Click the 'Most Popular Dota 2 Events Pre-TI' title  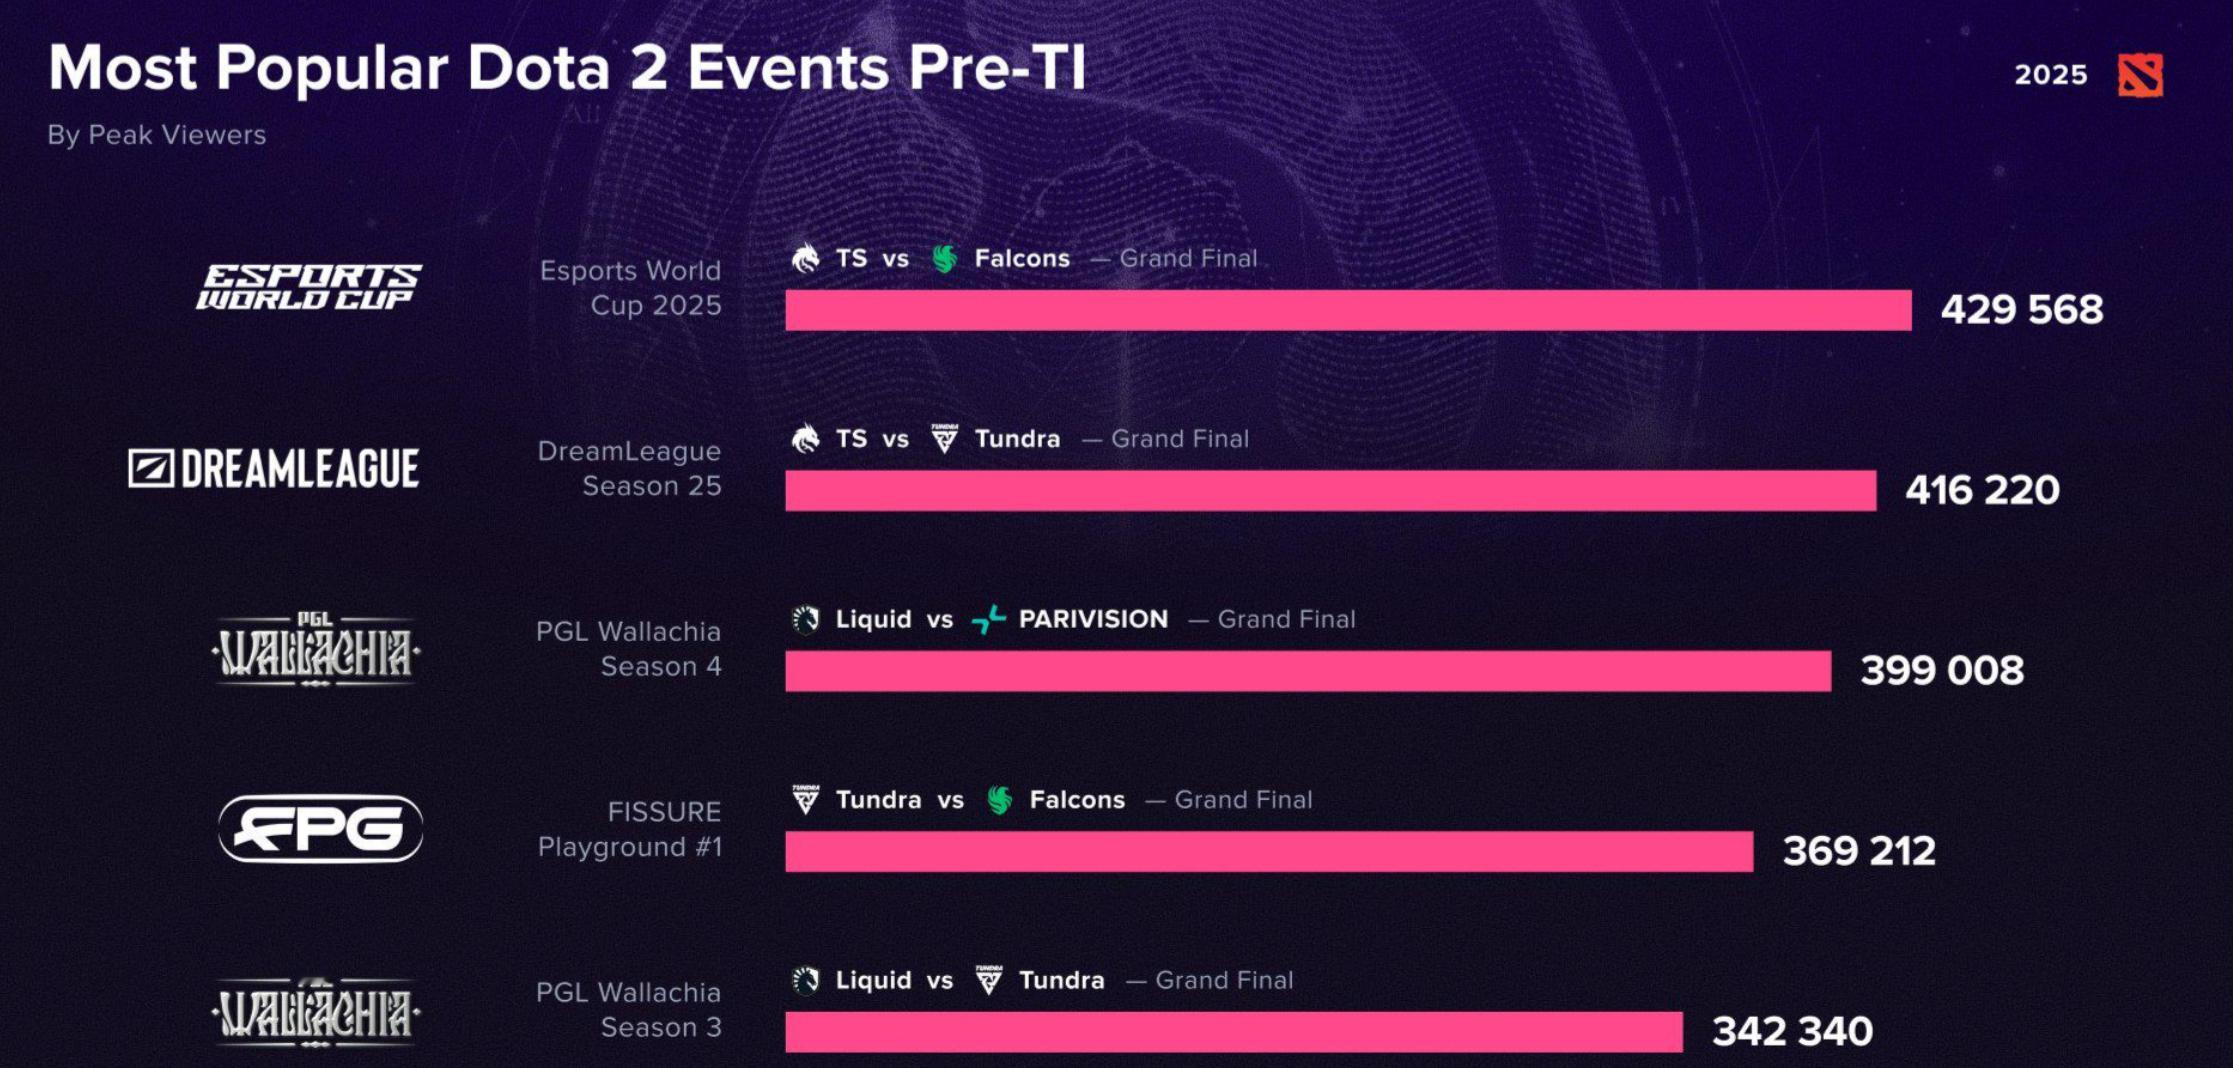(567, 67)
